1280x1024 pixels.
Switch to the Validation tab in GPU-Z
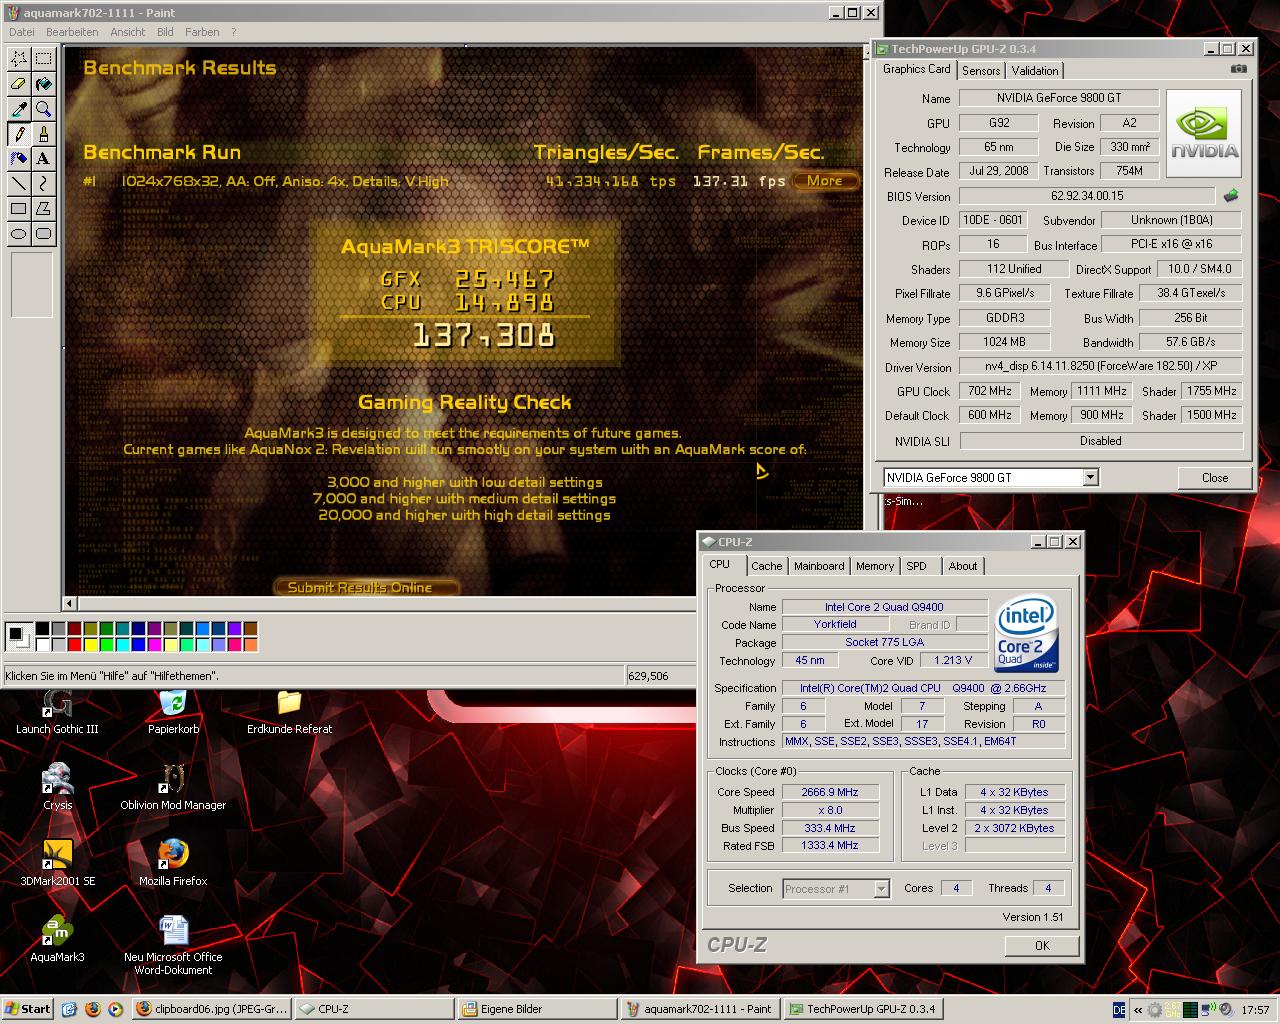[1034, 71]
